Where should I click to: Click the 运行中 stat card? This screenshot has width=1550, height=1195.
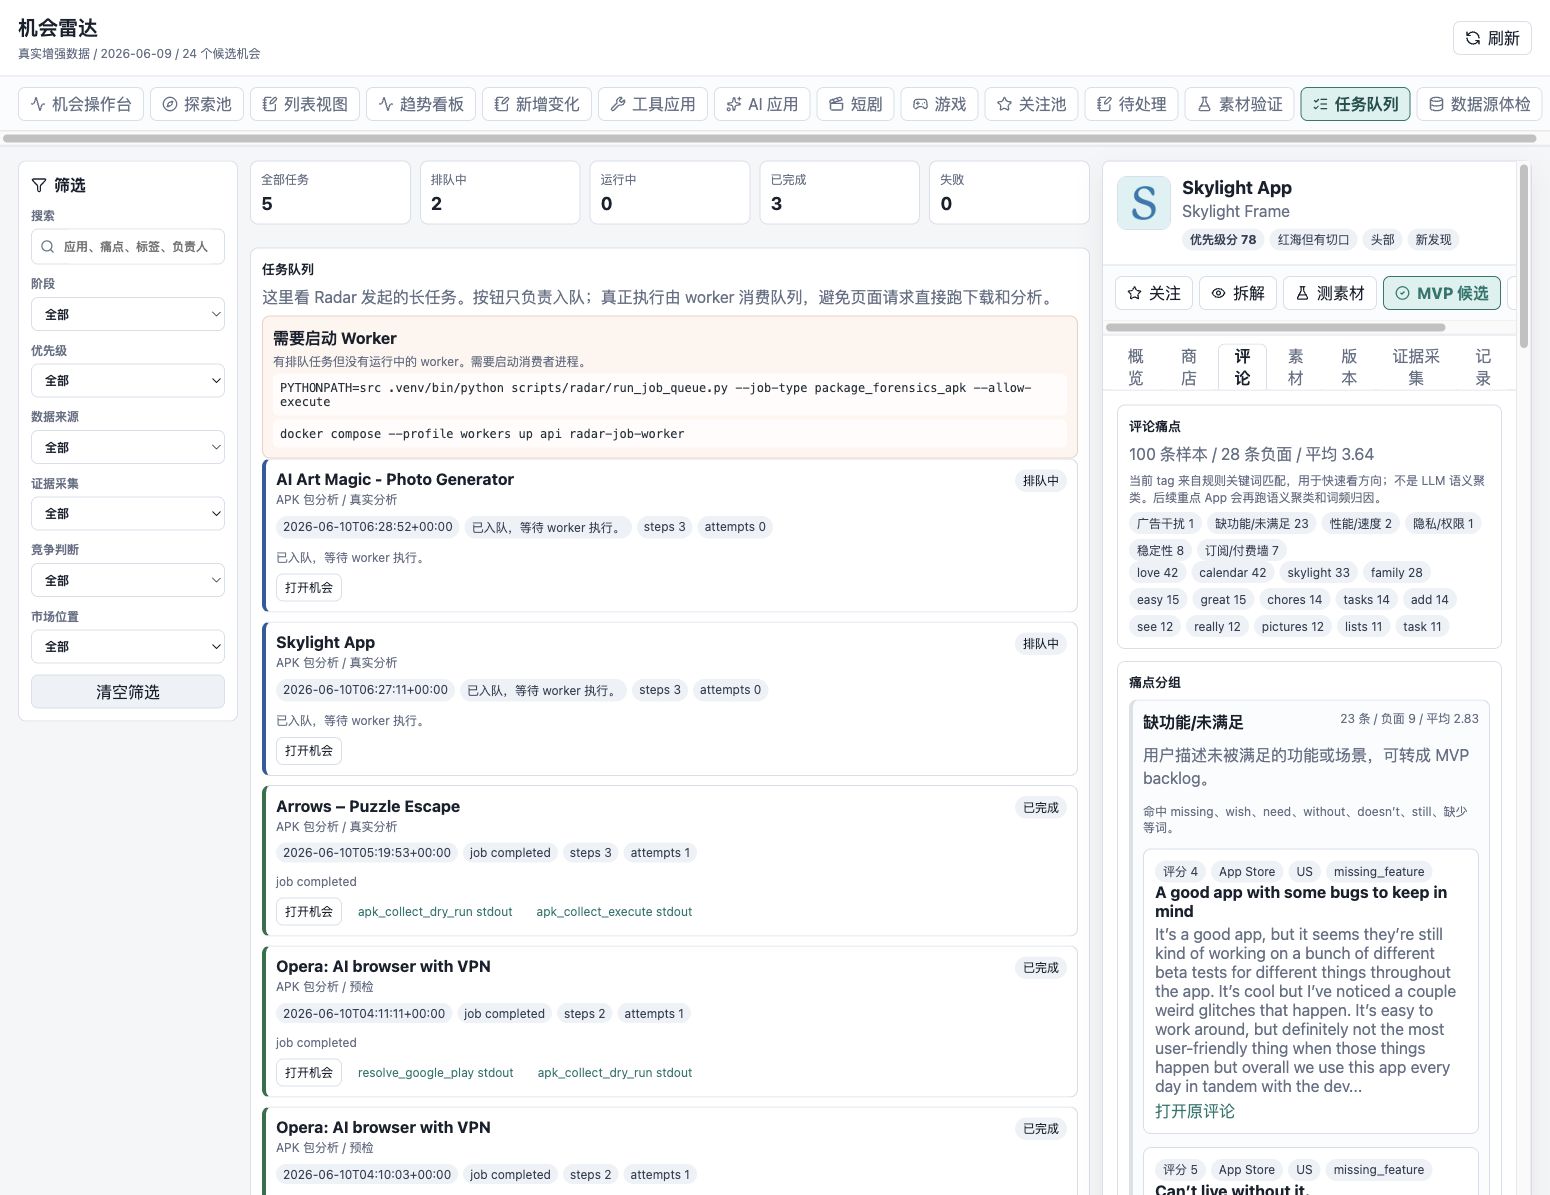point(670,192)
